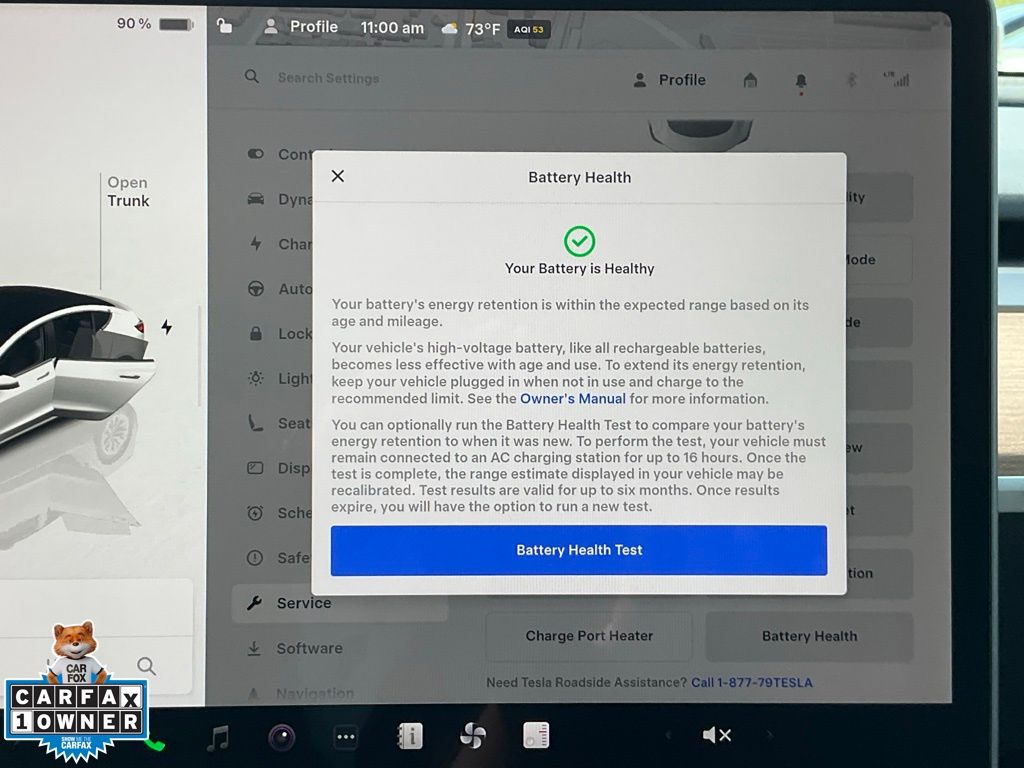The width and height of the screenshot is (1024, 768).
Task: Tap the HomeLink garage icon
Action: 750,80
